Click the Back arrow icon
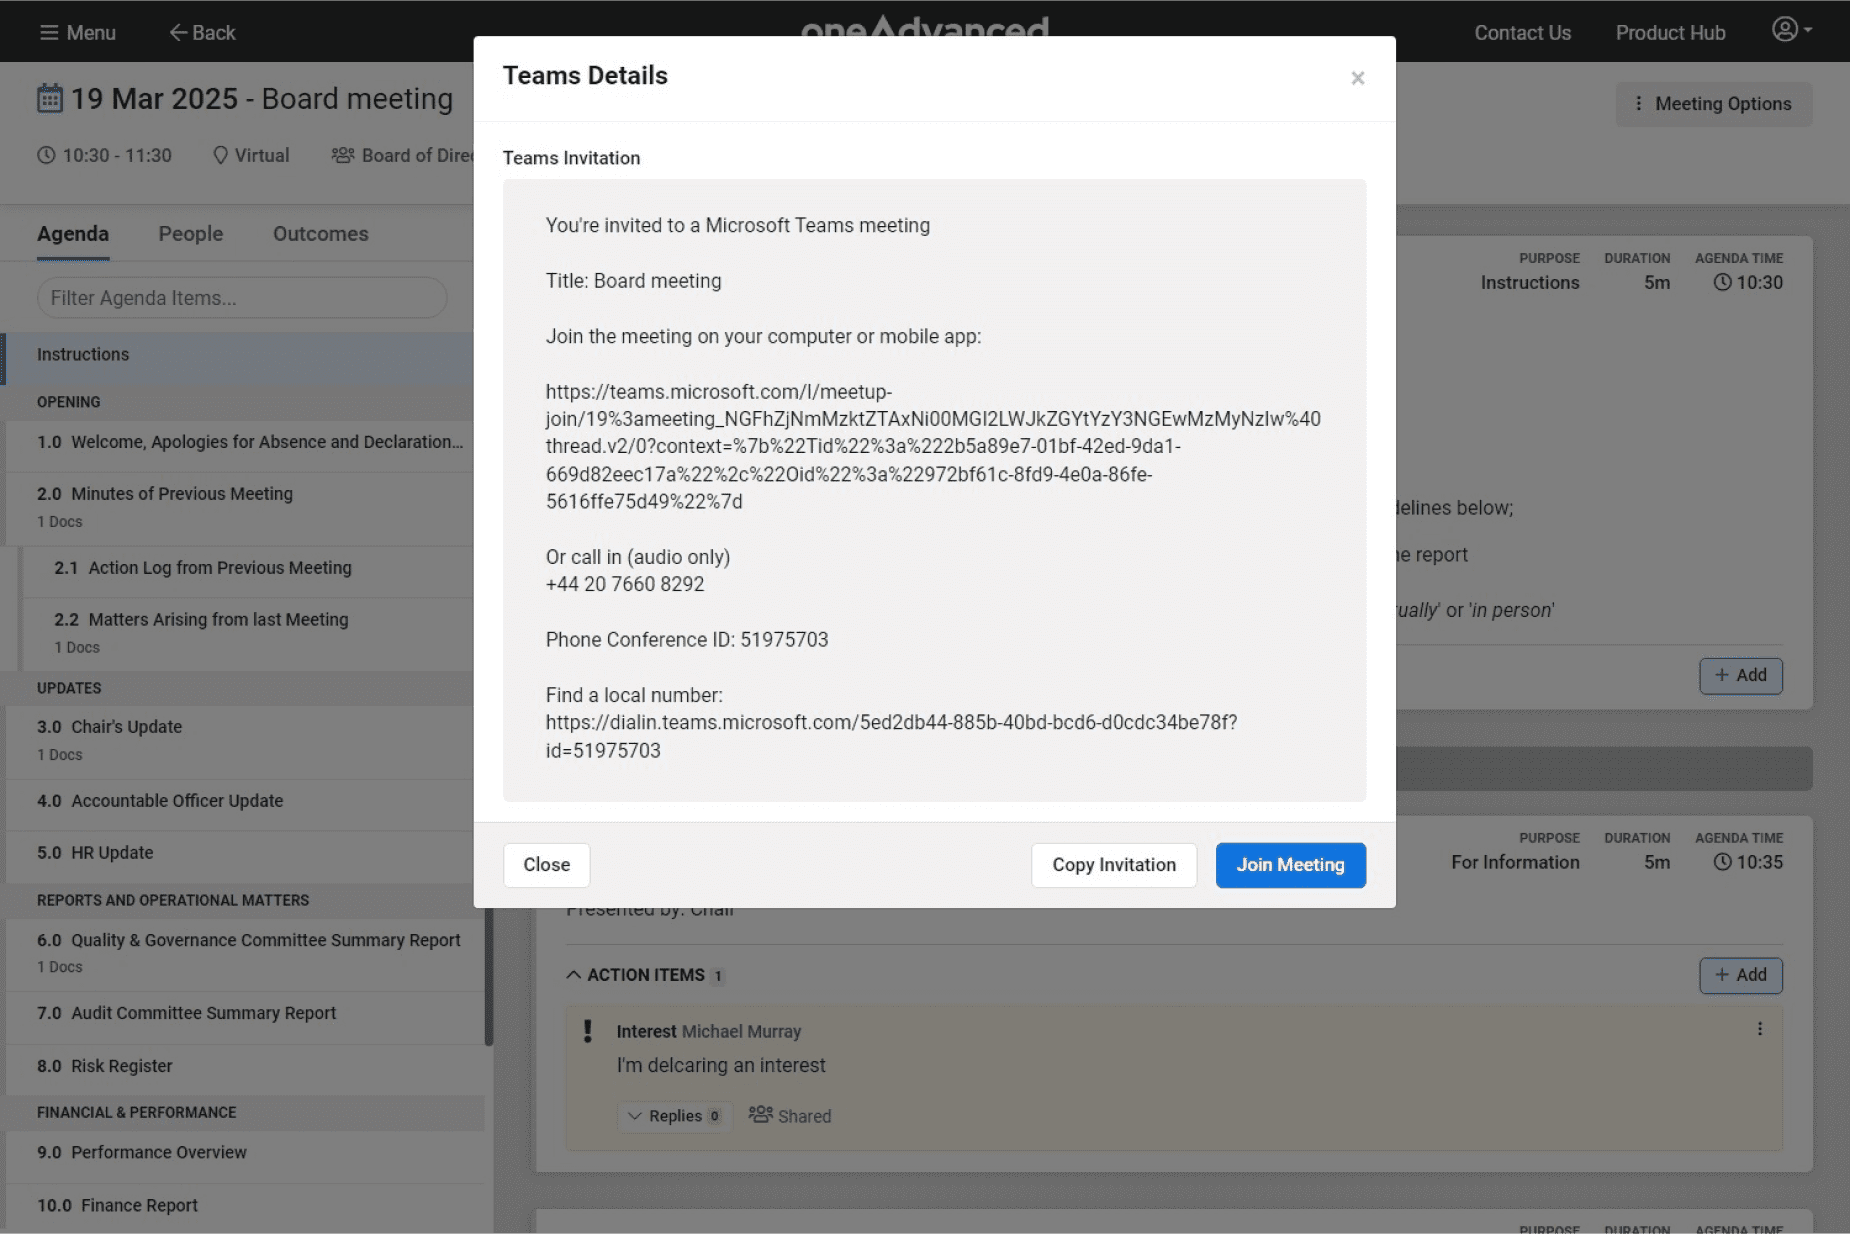 click(x=178, y=33)
